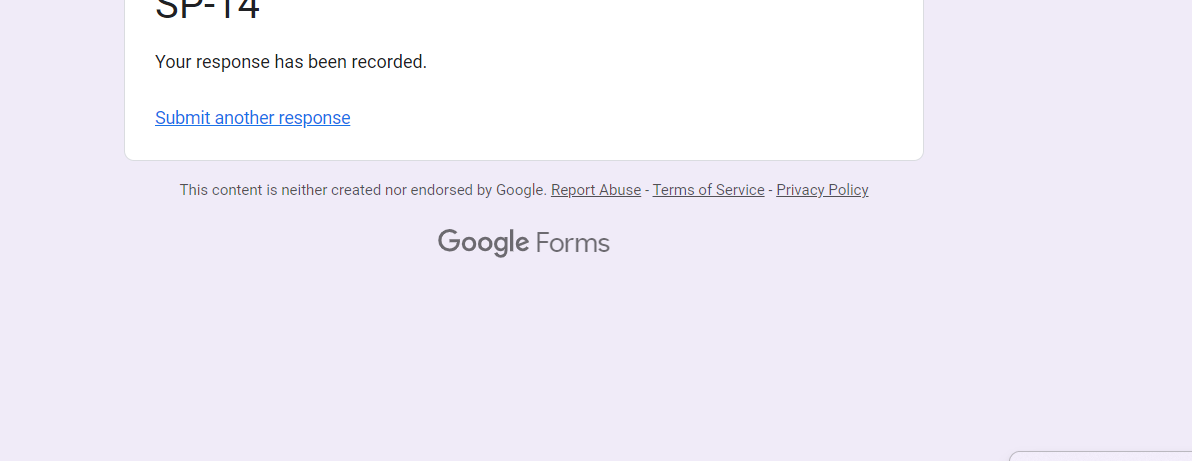Click the Submit another response link

point(252,118)
